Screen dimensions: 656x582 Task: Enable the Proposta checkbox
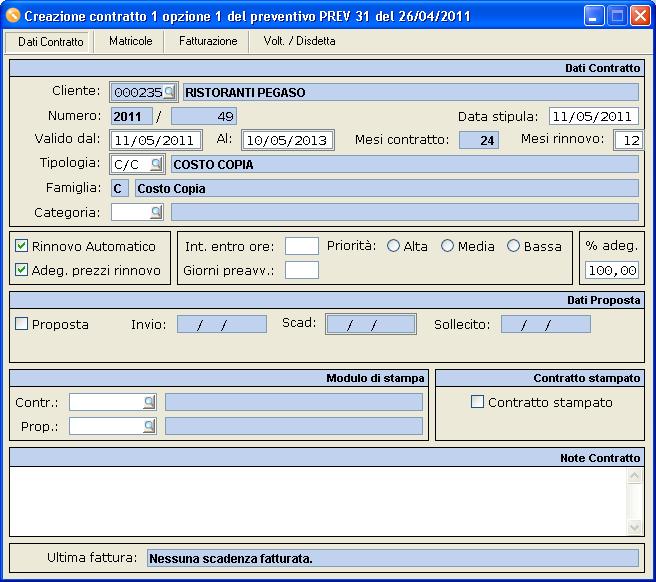pos(21,323)
